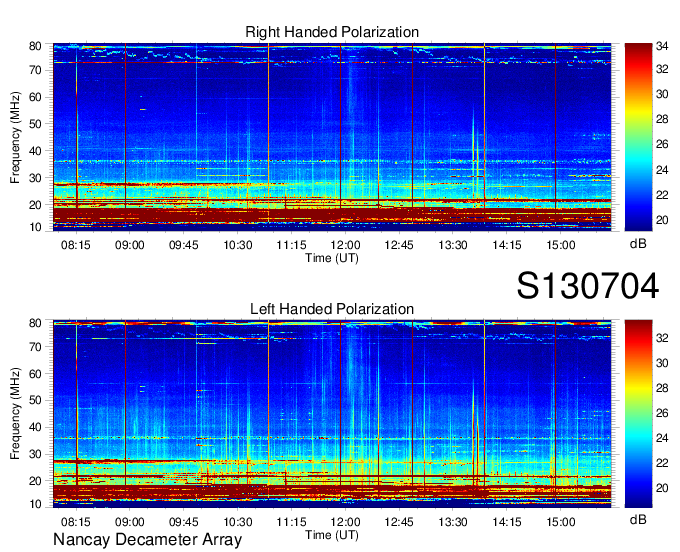The image size is (680, 552).
Task: Click the 09:00 time tick of top plot
Action: coord(130,245)
